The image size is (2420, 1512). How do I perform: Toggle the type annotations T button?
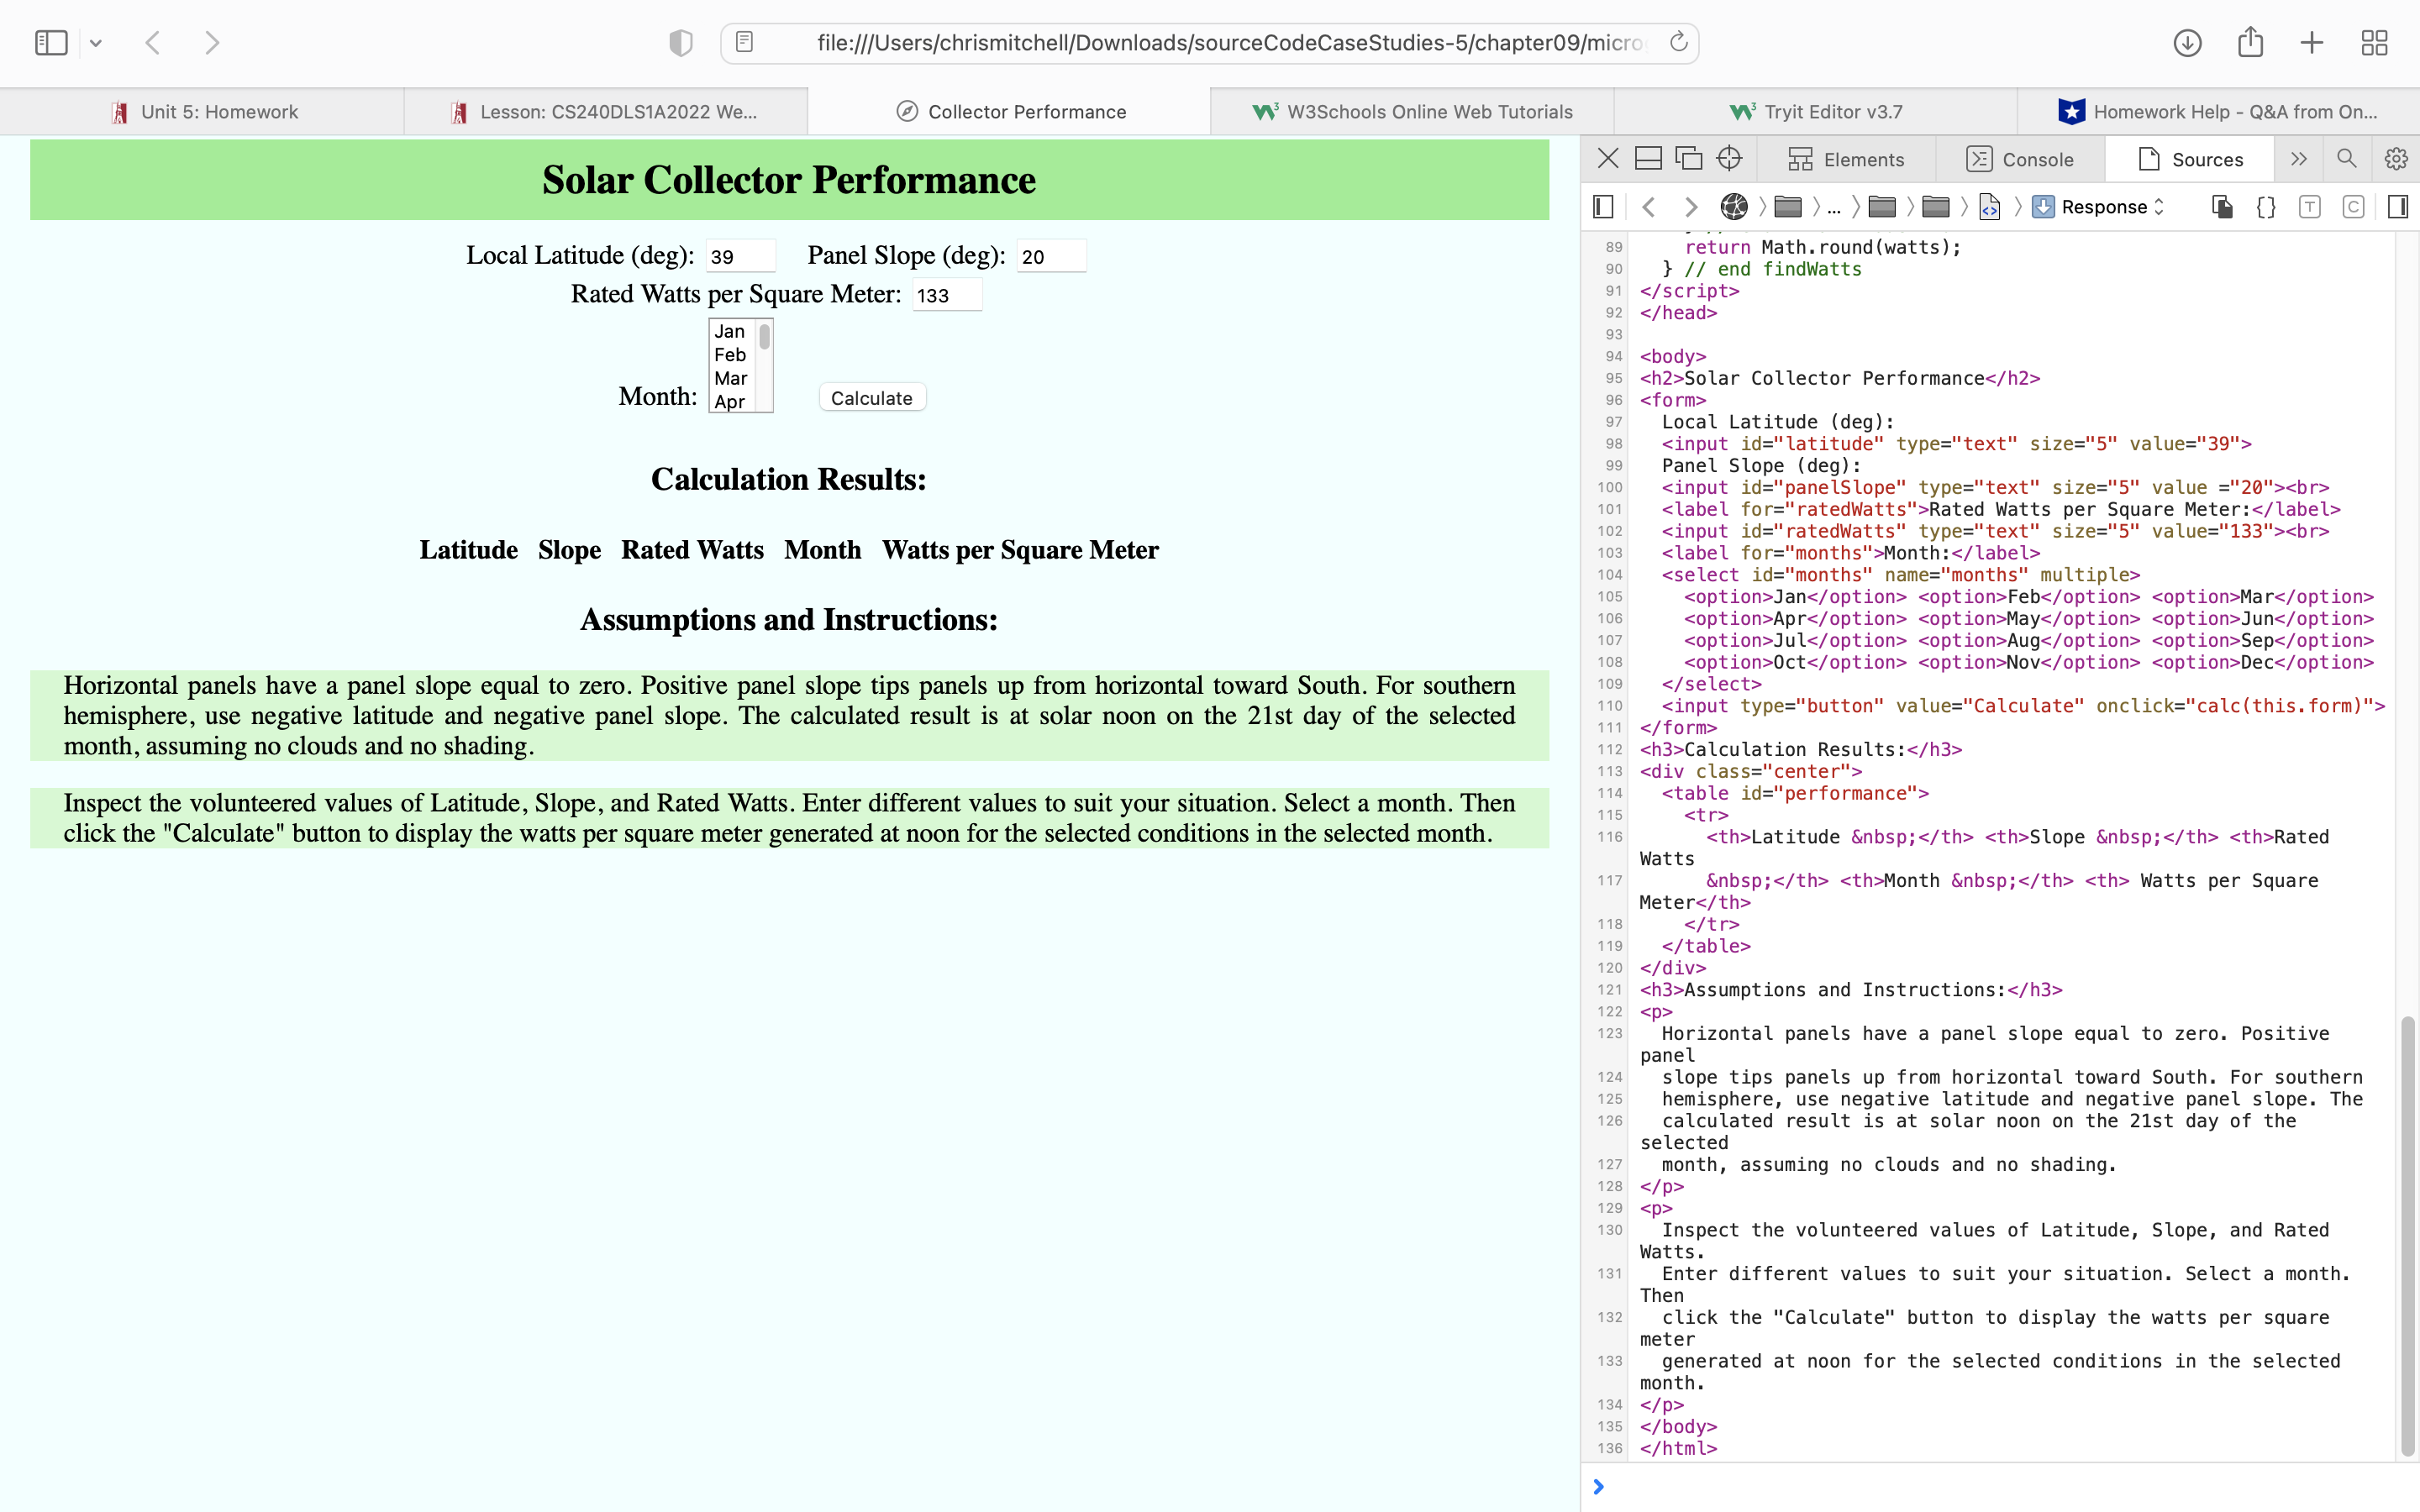(x=2309, y=207)
